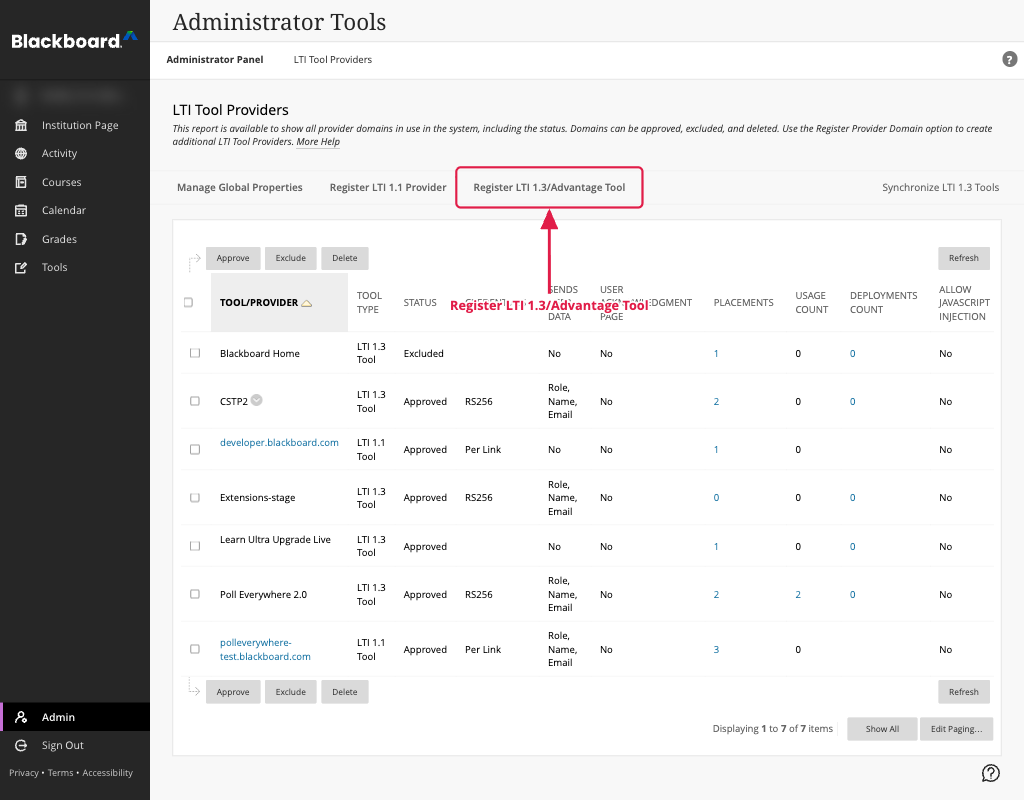Click the top Exclude button
Screen dimensions: 1024x800
[291, 258]
